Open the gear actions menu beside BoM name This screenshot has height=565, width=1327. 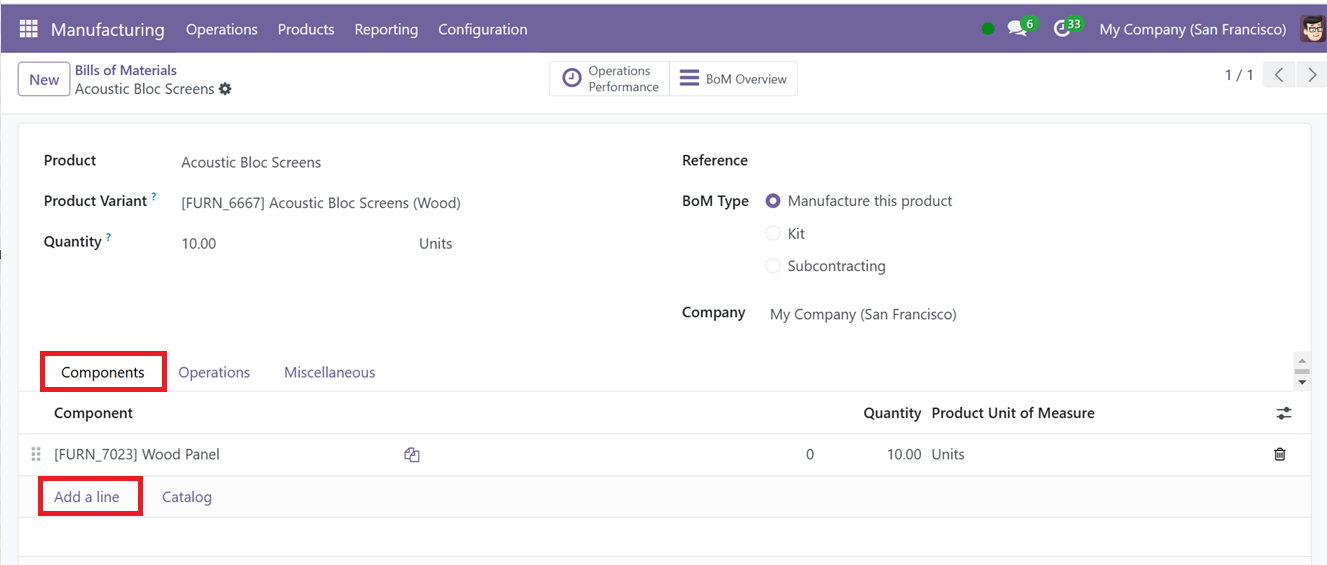point(225,89)
